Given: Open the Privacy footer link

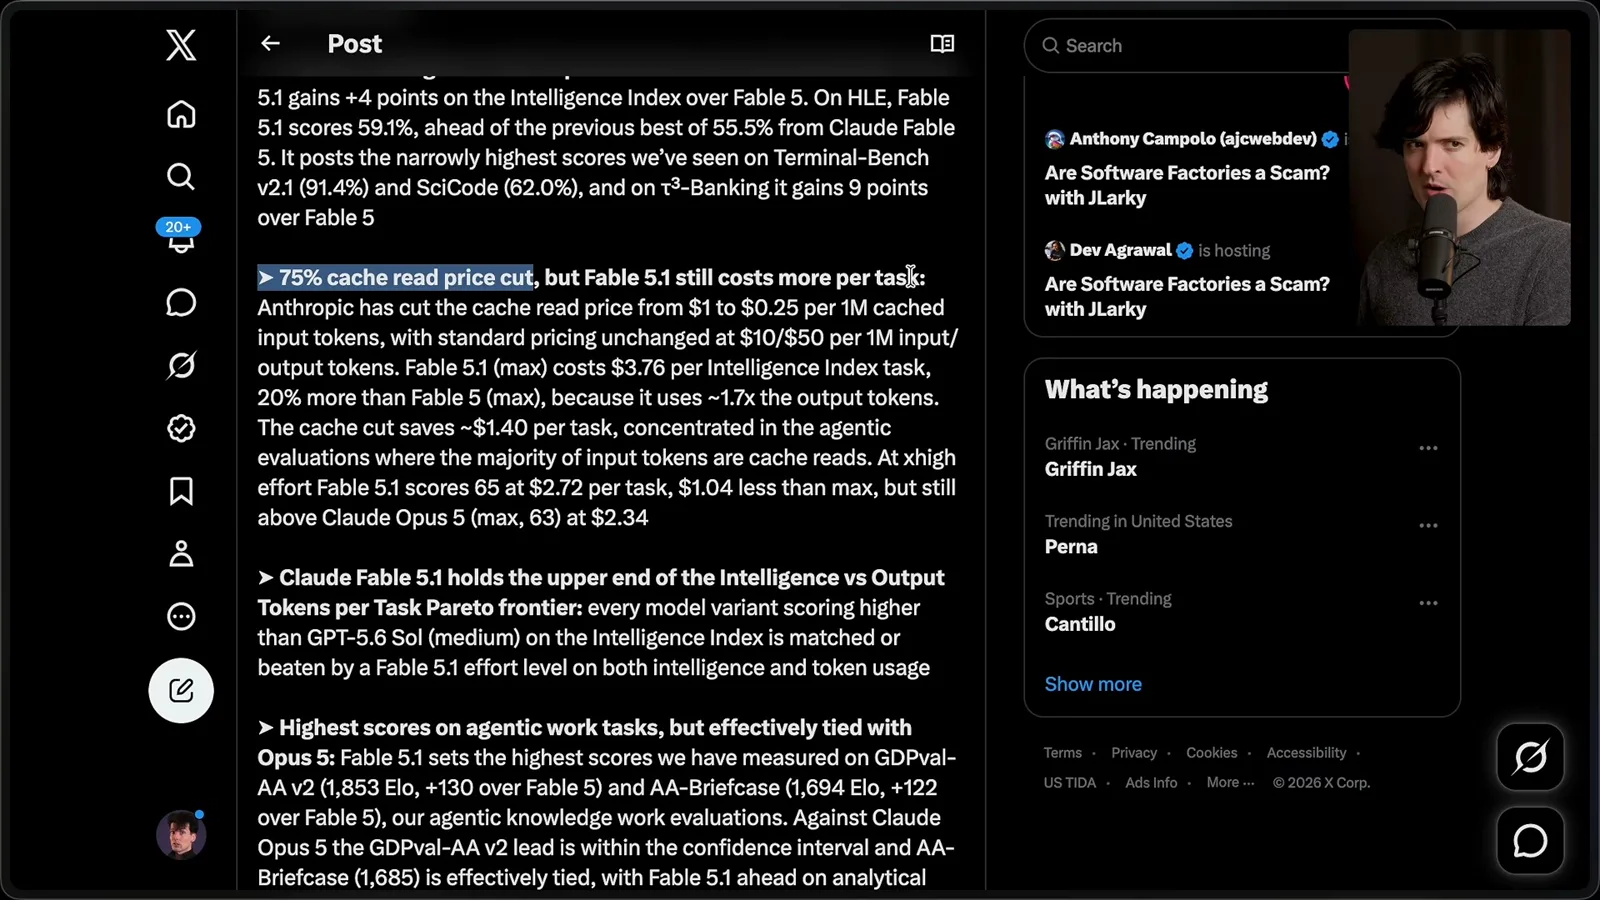Looking at the screenshot, I should click(1134, 753).
